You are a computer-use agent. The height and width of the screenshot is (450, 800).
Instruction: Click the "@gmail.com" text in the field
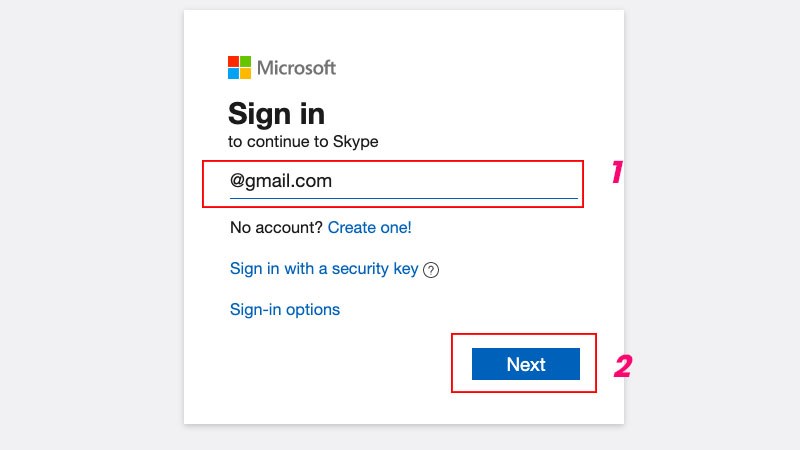coord(281,181)
